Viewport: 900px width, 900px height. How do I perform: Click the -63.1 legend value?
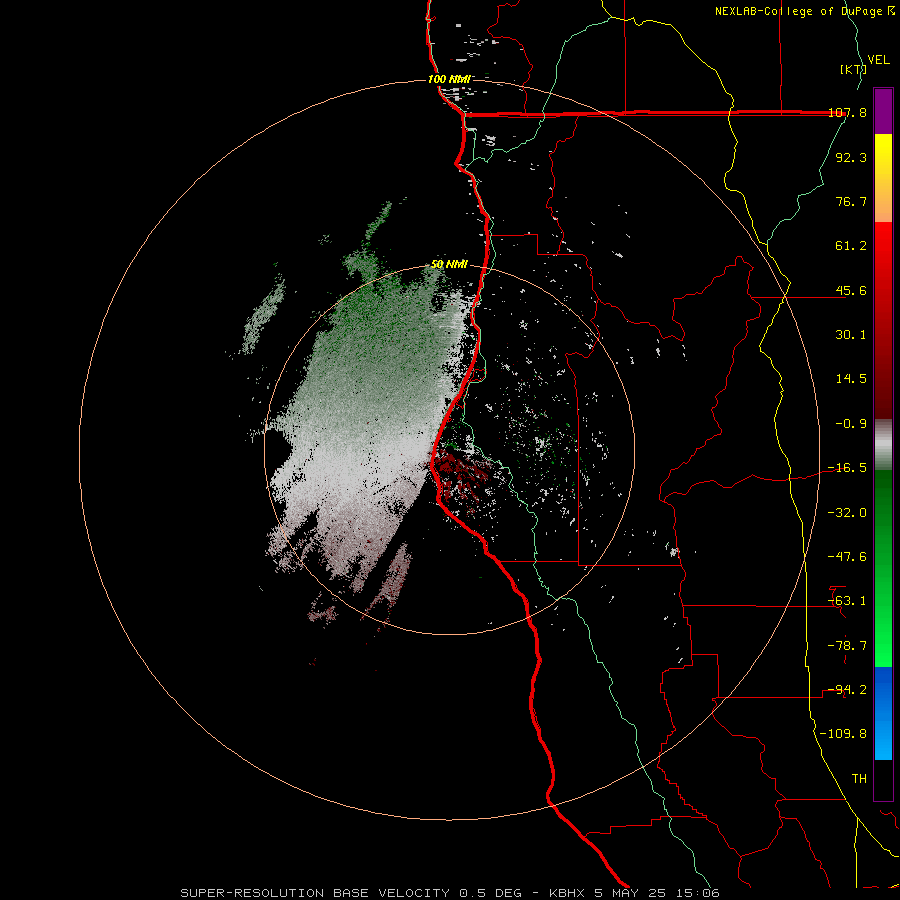coord(847,601)
